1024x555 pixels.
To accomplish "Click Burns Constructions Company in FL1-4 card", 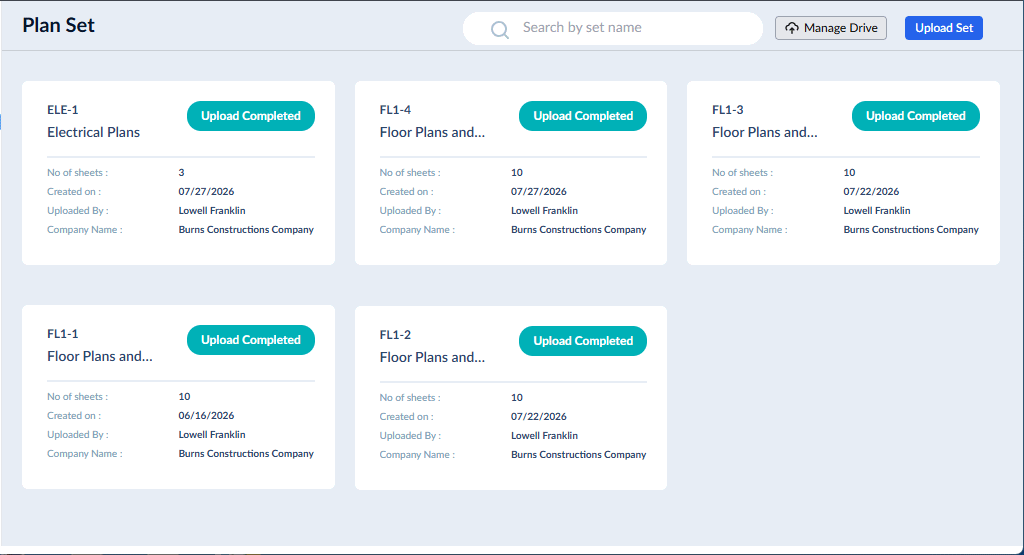I will (579, 230).
